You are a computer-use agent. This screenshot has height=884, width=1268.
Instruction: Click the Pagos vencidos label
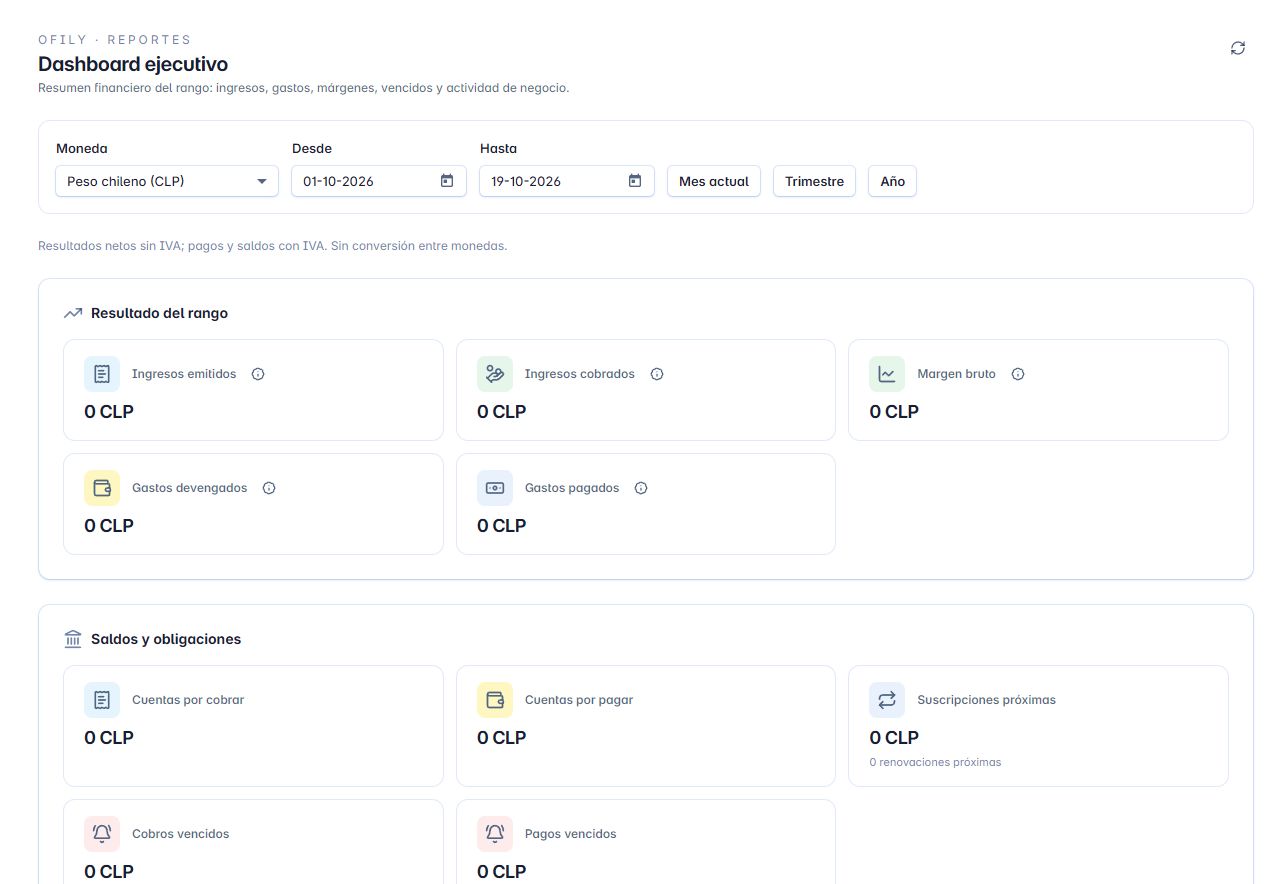pyautogui.click(x=571, y=834)
